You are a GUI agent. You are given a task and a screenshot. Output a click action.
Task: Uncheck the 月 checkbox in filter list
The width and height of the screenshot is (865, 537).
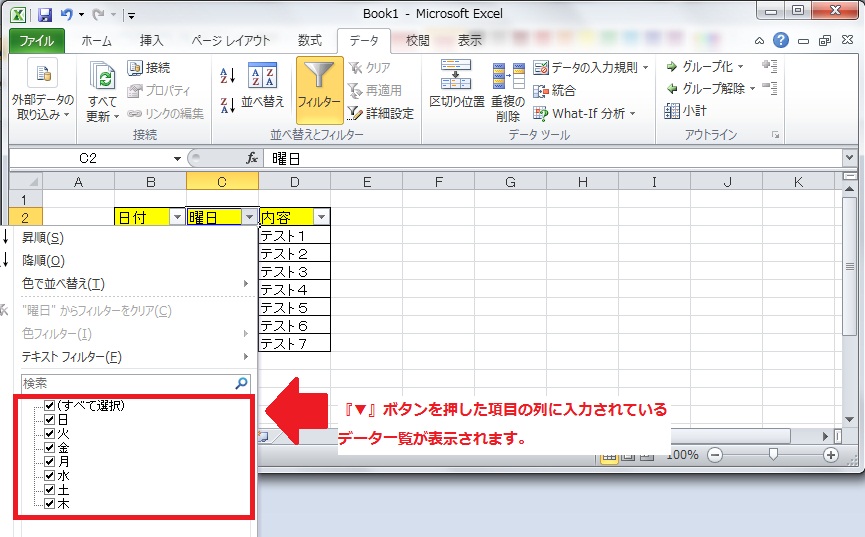click(x=50, y=461)
